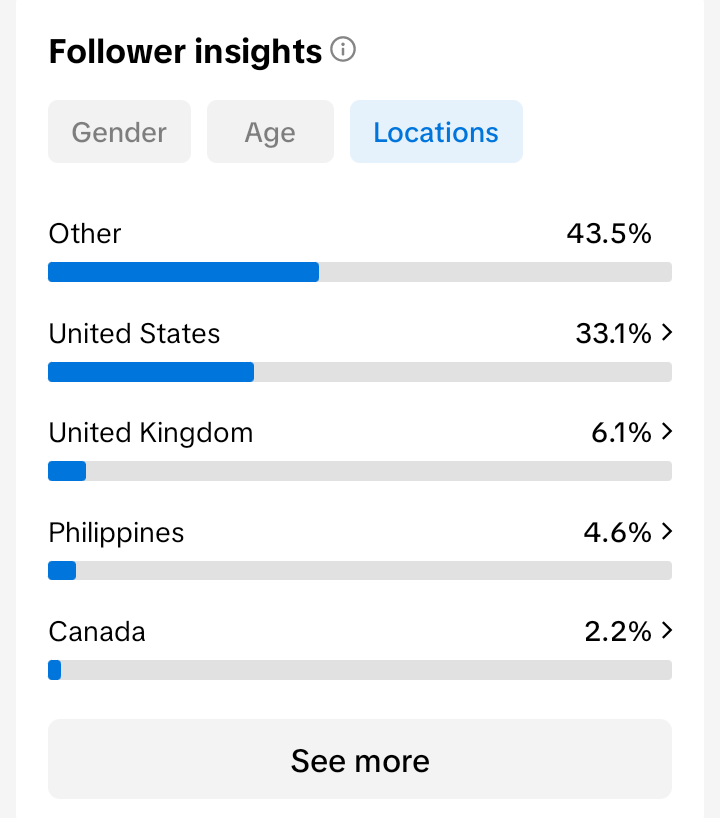Click the Canada country label
The height and width of the screenshot is (818, 720).
(x=97, y=631)
